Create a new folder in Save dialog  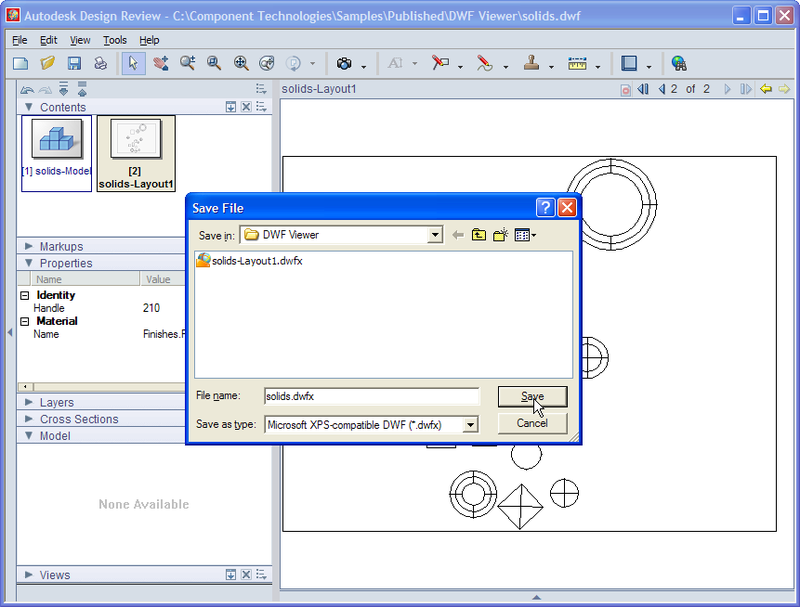click(500, 235)
